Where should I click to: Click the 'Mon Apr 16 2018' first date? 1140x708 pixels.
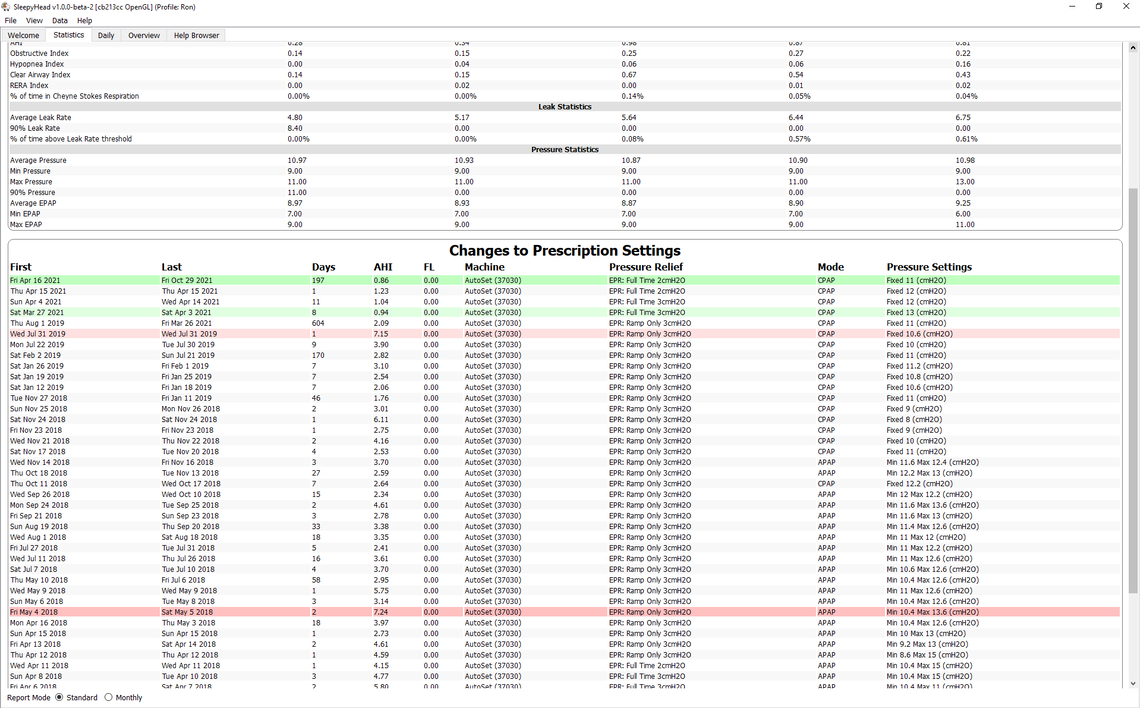click(39, 623)
